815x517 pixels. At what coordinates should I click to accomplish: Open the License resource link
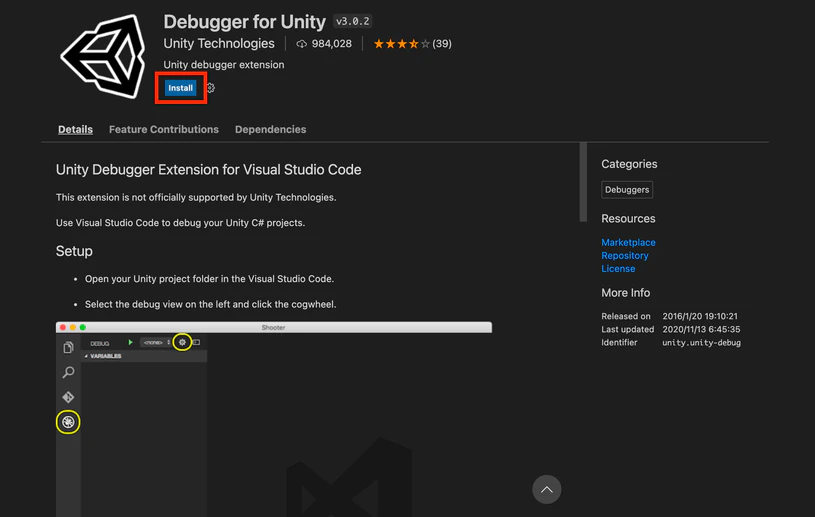[618, 269]
